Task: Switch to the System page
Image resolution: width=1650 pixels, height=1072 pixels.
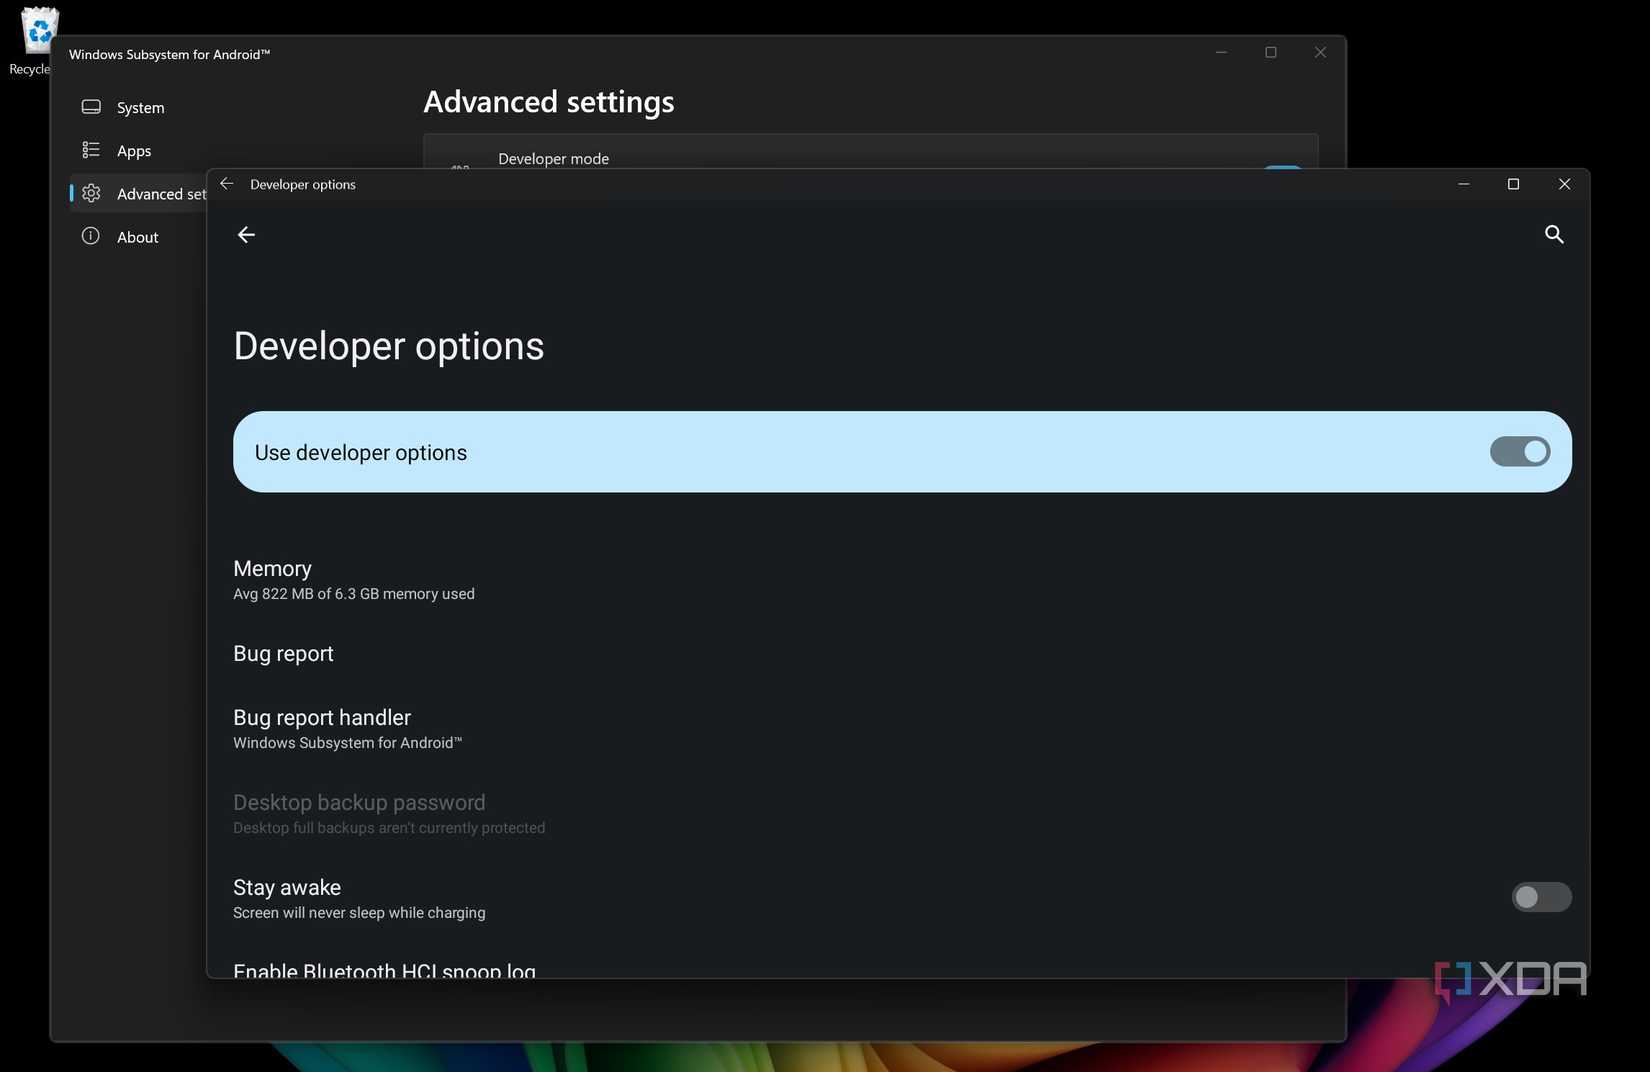Action: click(x=139, y=107)
